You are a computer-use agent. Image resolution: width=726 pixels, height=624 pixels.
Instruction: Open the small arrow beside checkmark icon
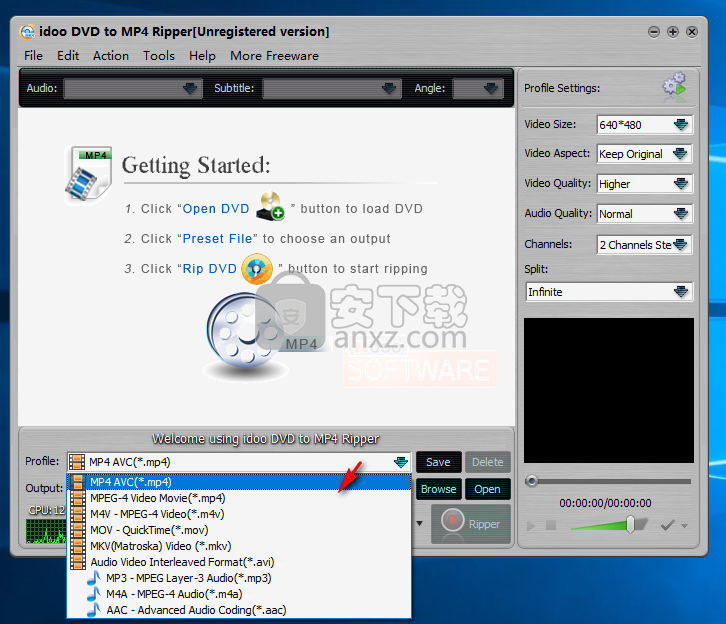click(x=684, y=526)
